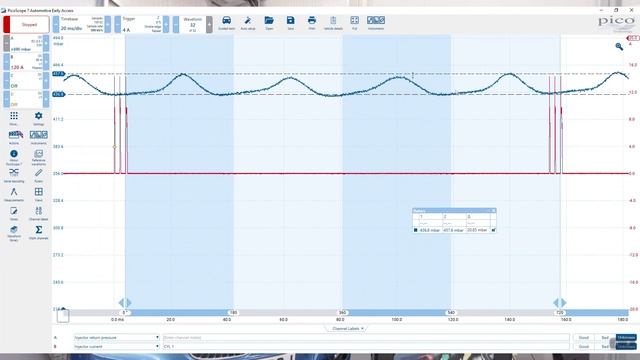Mark Channel A waveform as Unknown
The height and width of the screenshot is (360, 640).
[626, 338]
